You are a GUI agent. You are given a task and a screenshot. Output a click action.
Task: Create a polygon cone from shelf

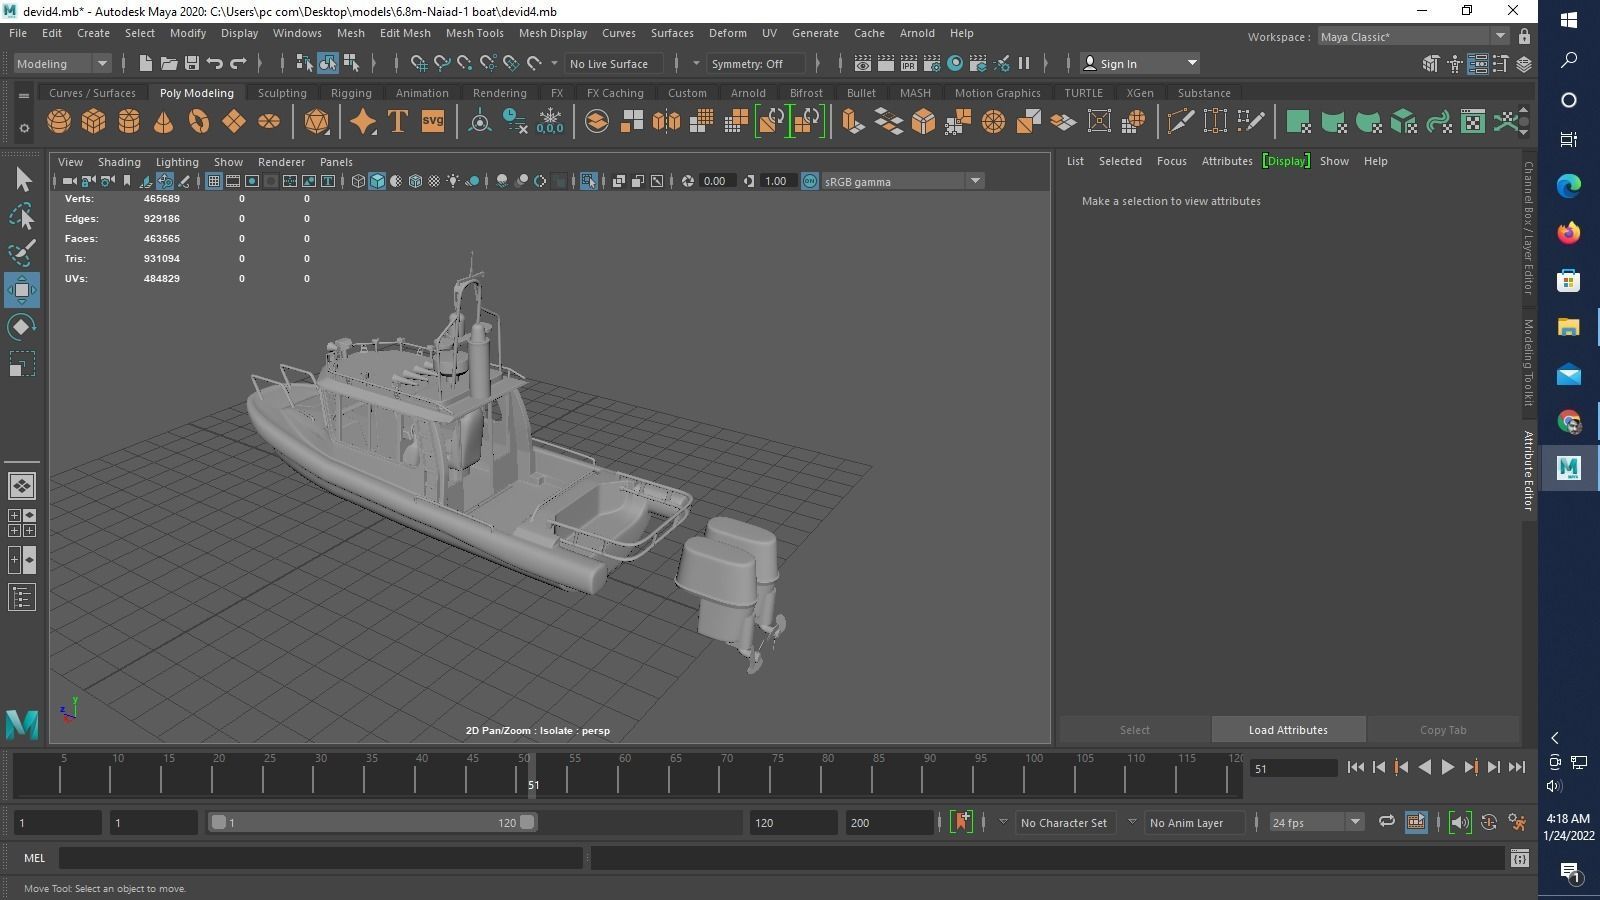(163, 122)
